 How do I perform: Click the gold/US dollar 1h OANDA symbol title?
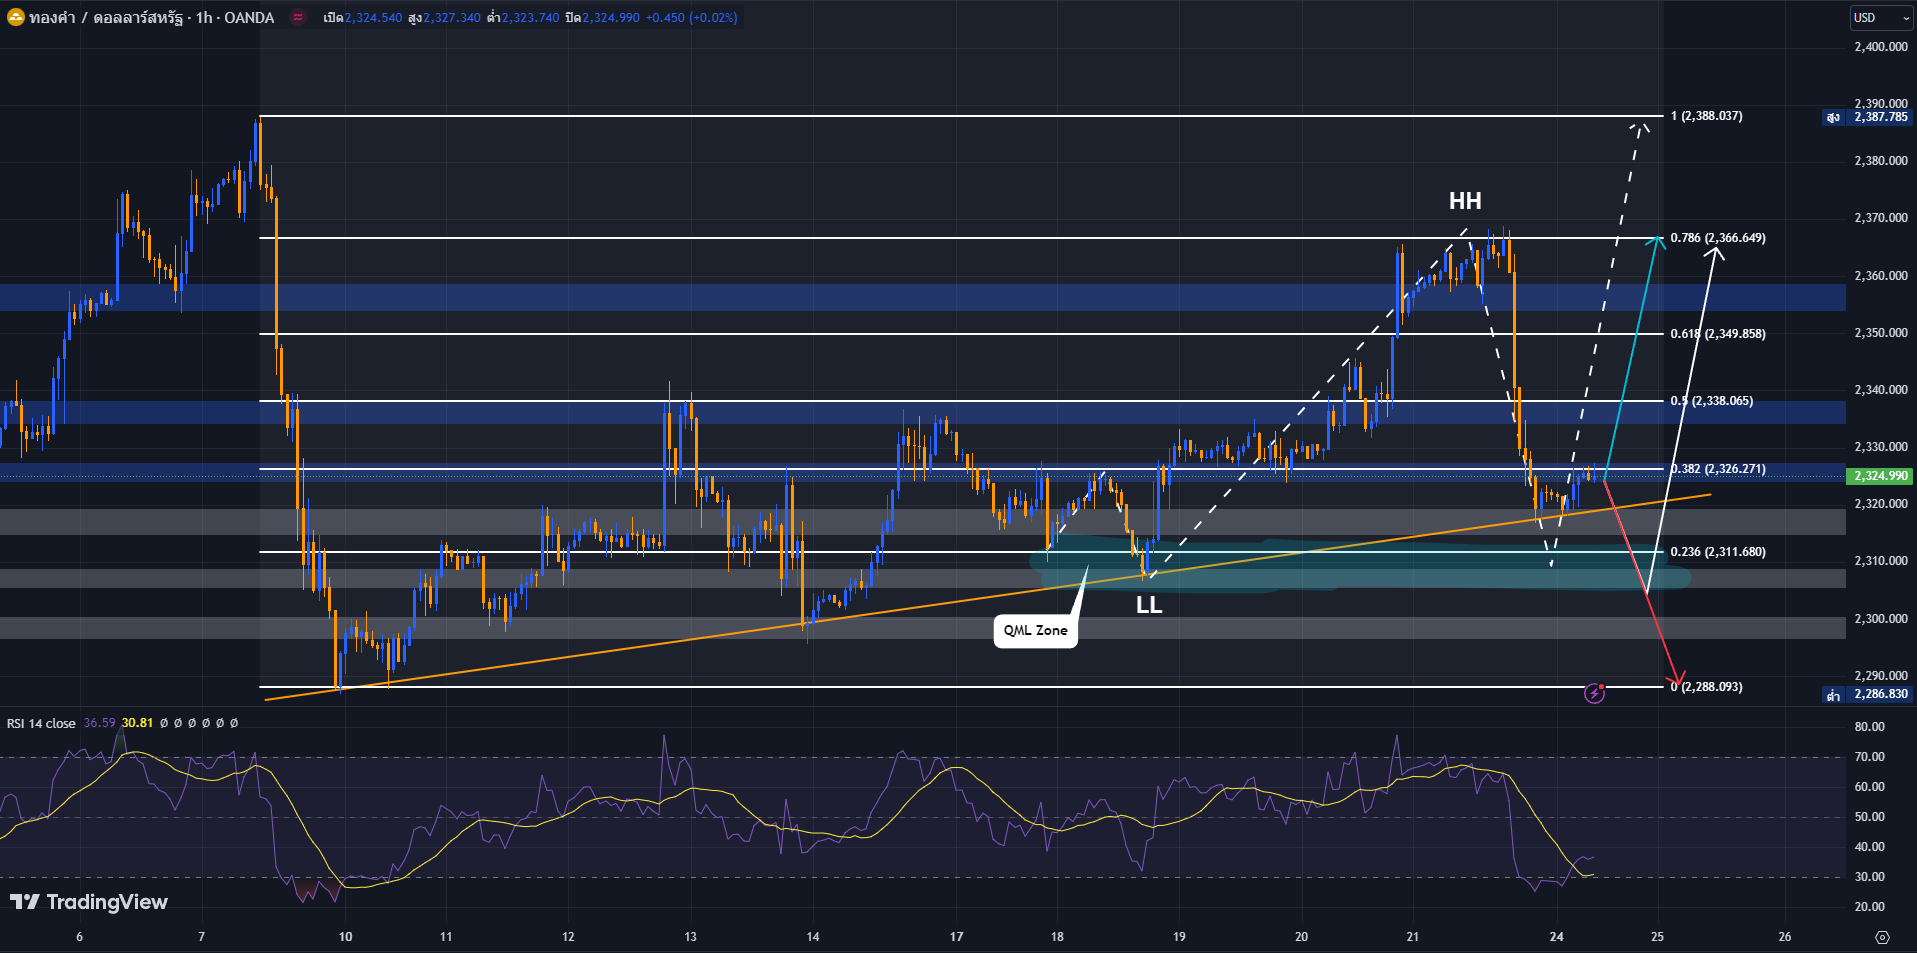pyautogui.click(x=151, y=17)
